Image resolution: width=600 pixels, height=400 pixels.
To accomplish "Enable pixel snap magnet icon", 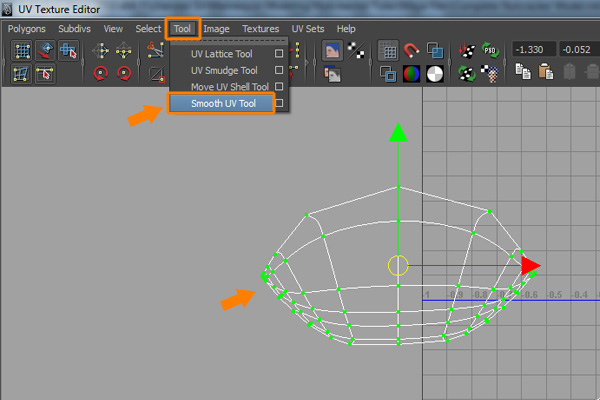I will [x=411, y=51].
